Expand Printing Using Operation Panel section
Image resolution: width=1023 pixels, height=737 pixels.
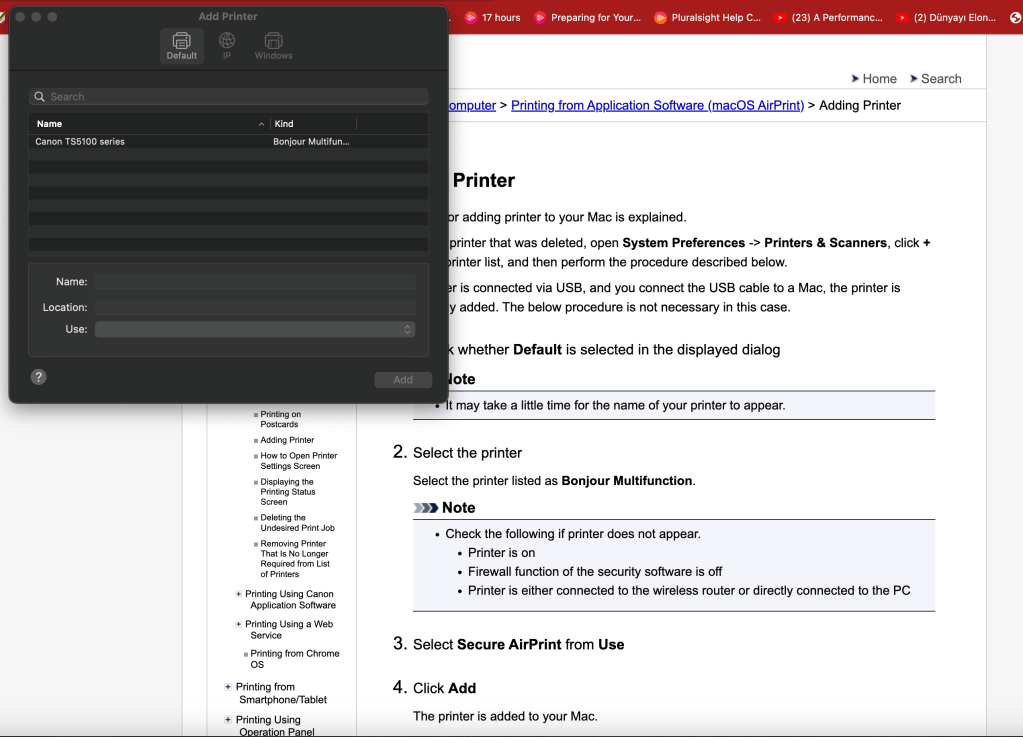pyautogui.click(x=228, y=720)
